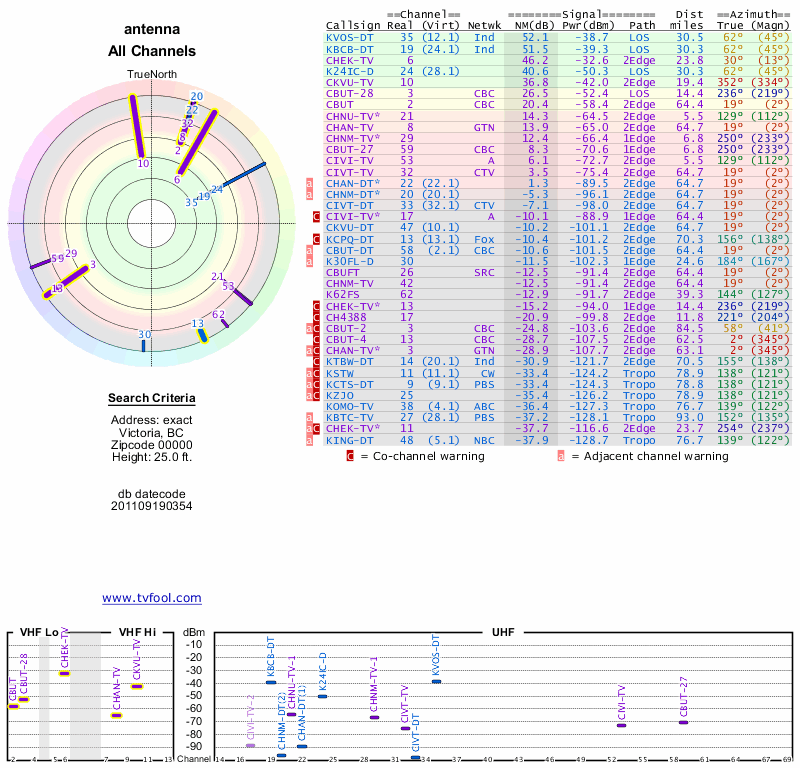The height and width of the screenshot is (768, 800).
Task: Click the azimuth value 352° for CKVU-TV
Action: tap(730, 83)
